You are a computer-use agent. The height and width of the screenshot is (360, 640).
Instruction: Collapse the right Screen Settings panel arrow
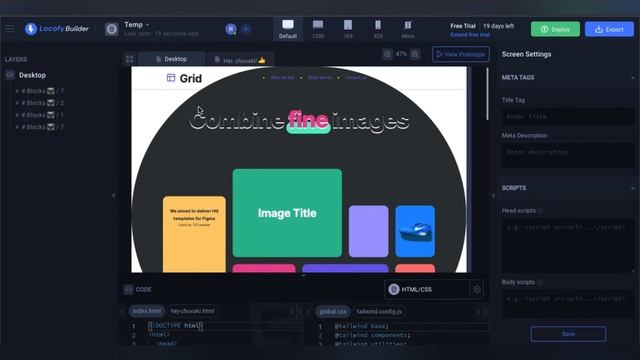pos(493,196)
